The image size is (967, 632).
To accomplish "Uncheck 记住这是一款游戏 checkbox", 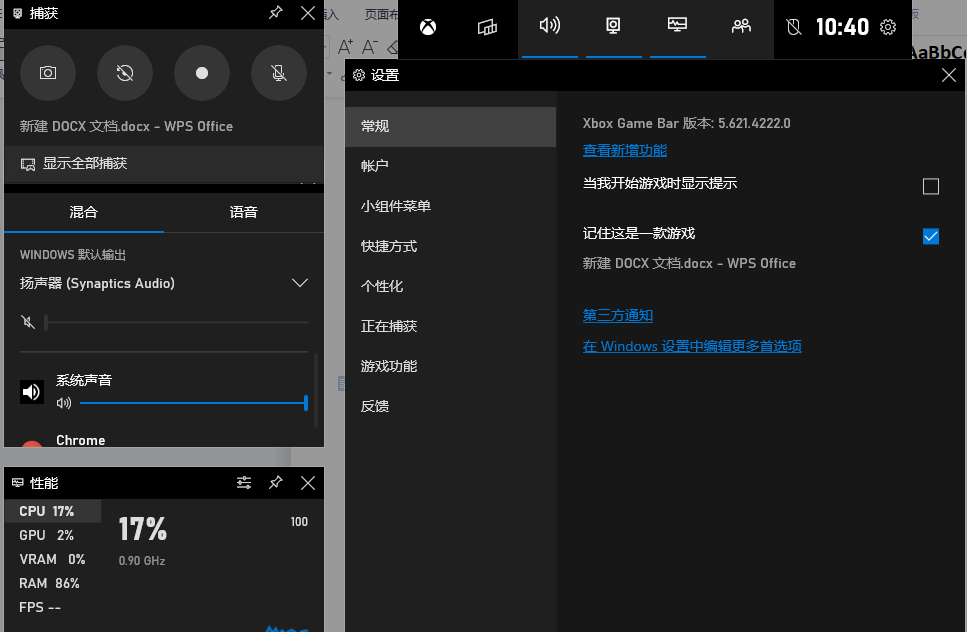I will 931,236.
